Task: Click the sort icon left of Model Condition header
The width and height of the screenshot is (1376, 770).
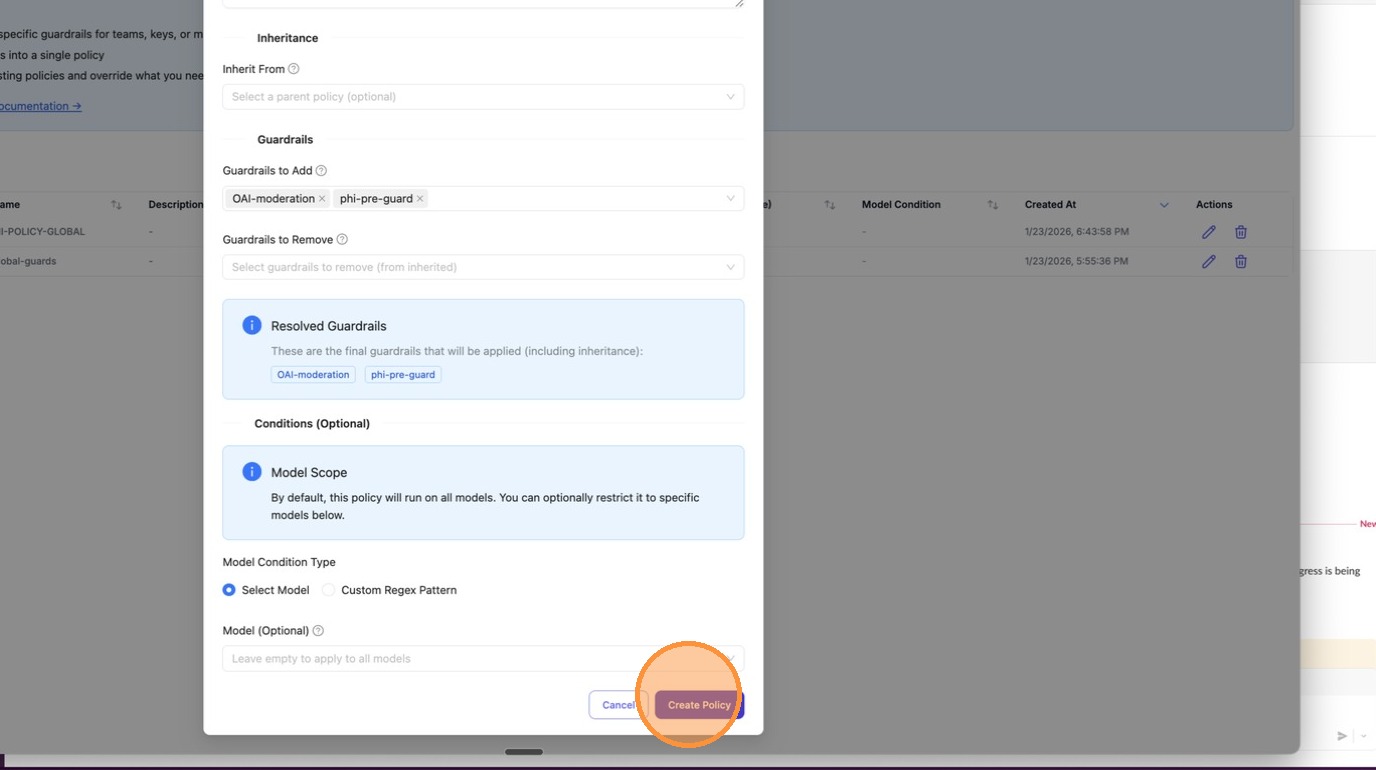Action: 830,205
